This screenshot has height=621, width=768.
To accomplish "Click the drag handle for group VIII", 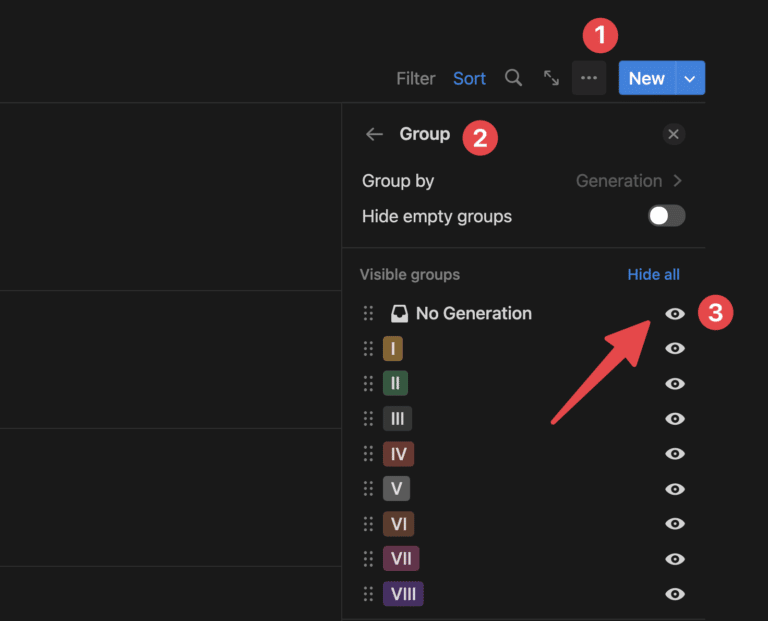I will pos(368,594).
